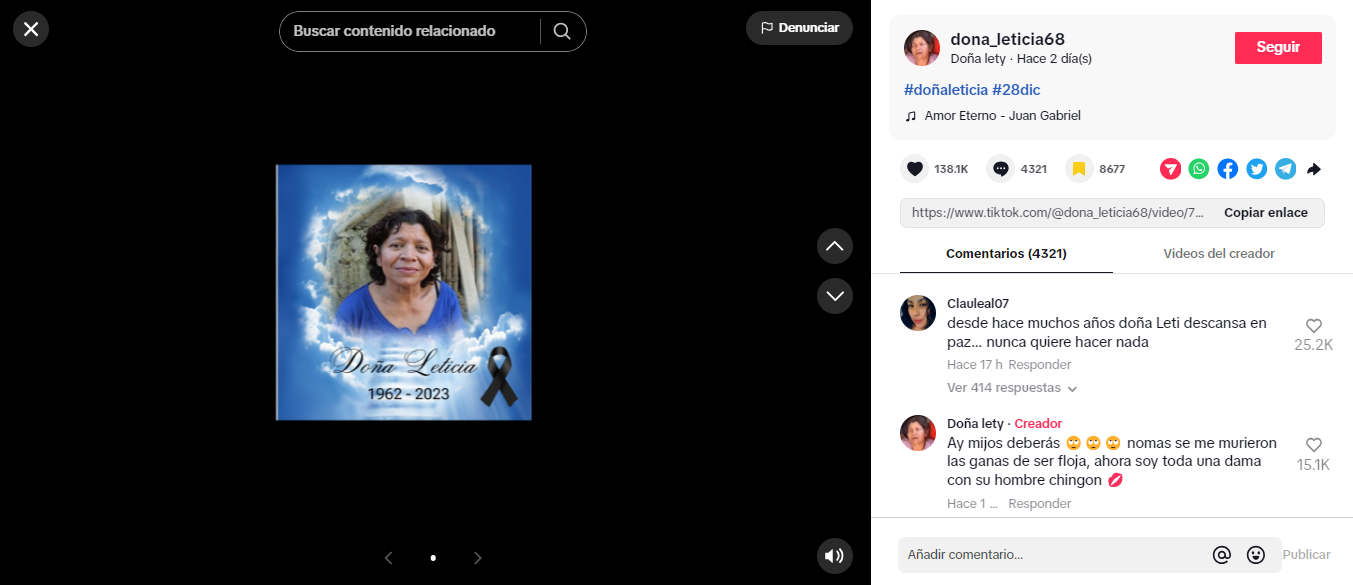
Task: Go to the next video with the down chevron
Action: coord(834,296)
